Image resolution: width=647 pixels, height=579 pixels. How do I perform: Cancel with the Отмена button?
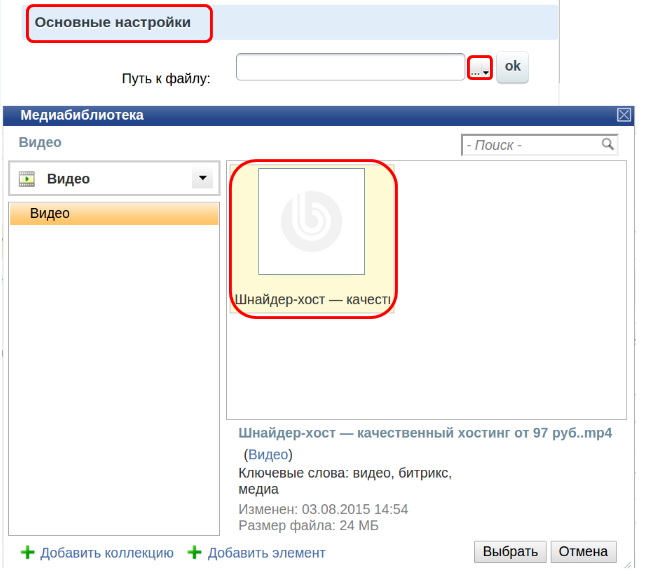pyautogui.click(x=583, y=552)
